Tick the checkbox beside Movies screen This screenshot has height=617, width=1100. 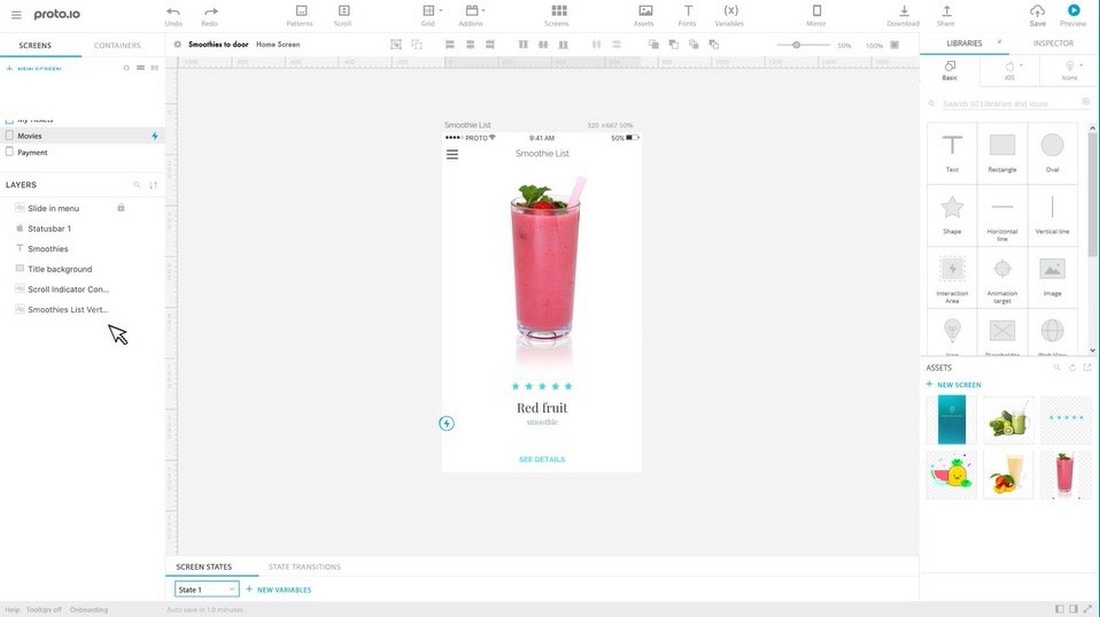click(x=9, y=135)
